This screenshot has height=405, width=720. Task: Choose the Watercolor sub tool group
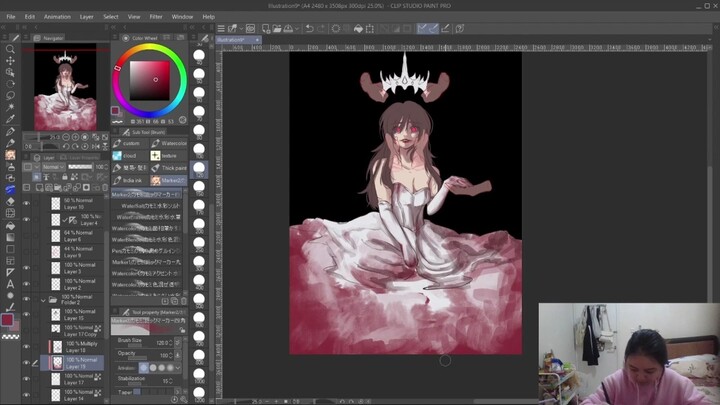(170, 144)
